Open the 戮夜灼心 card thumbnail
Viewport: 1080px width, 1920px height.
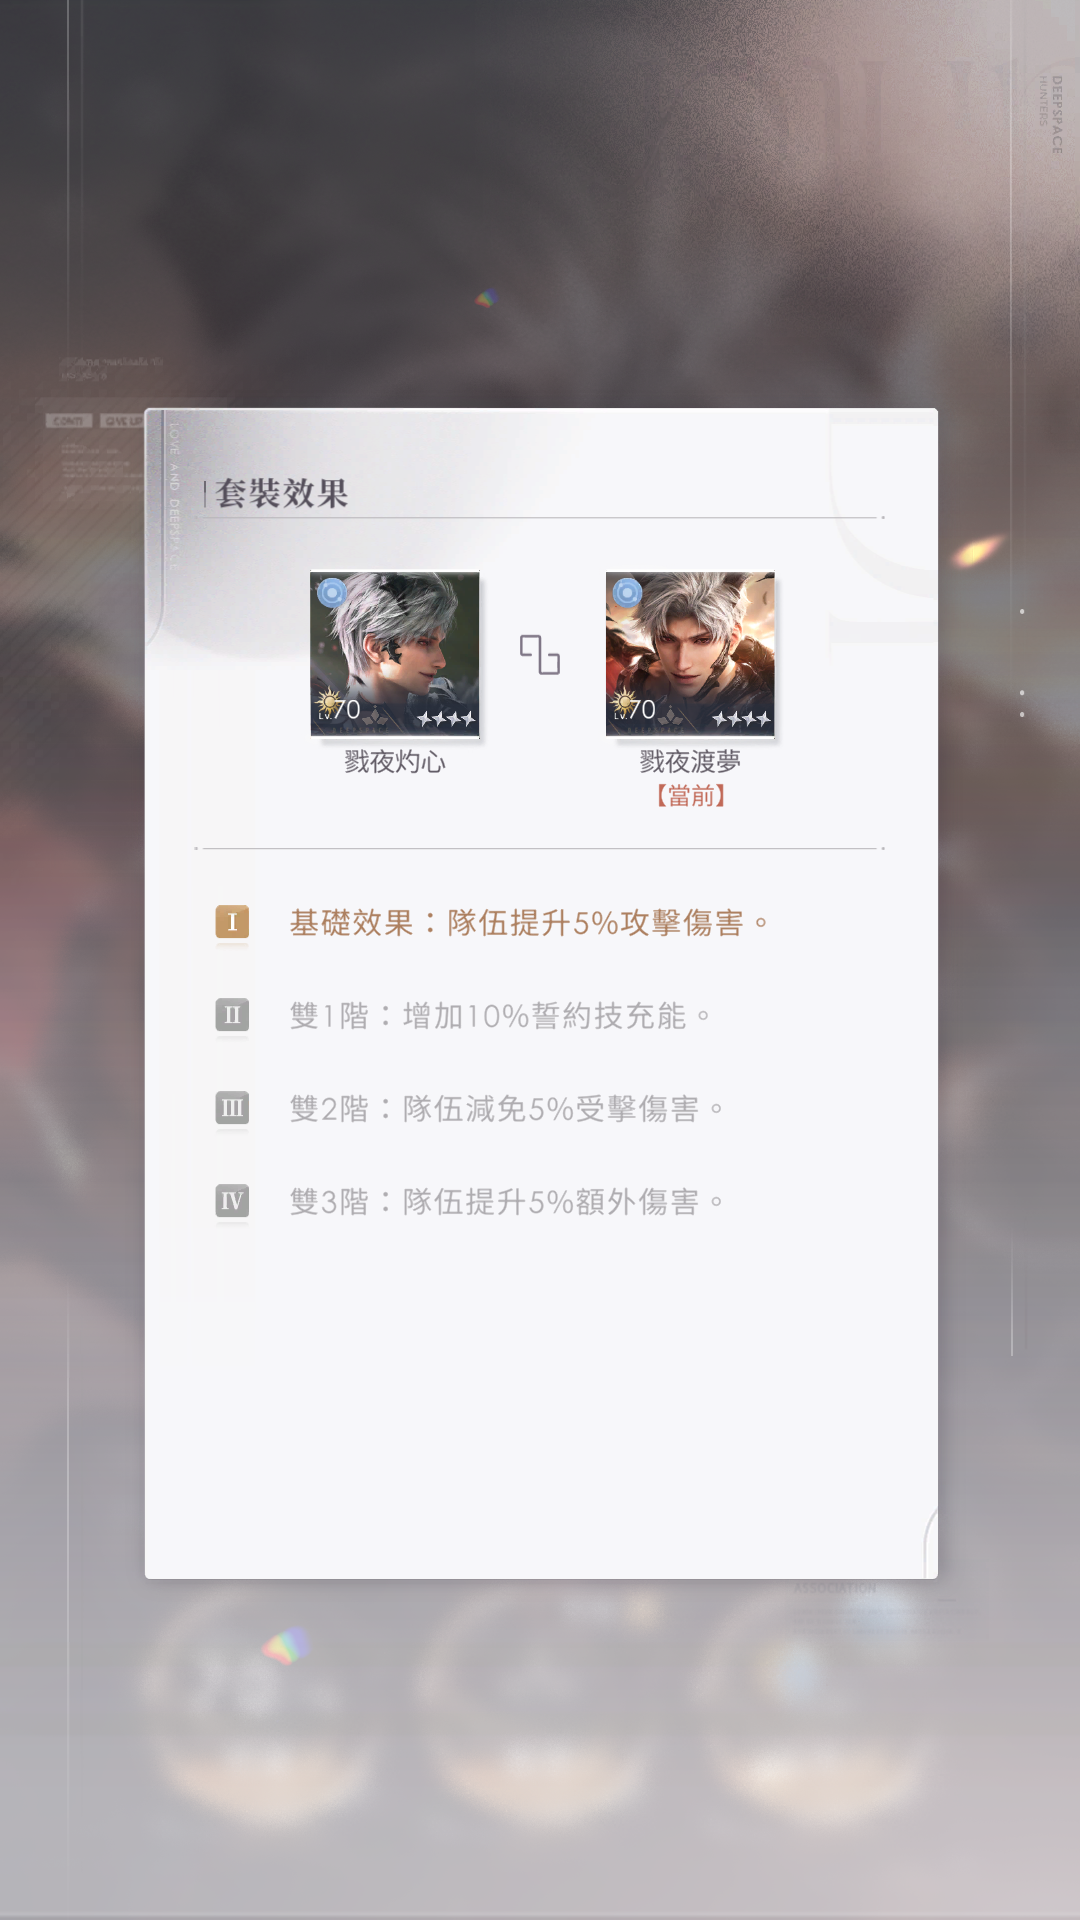pos(395,654)
